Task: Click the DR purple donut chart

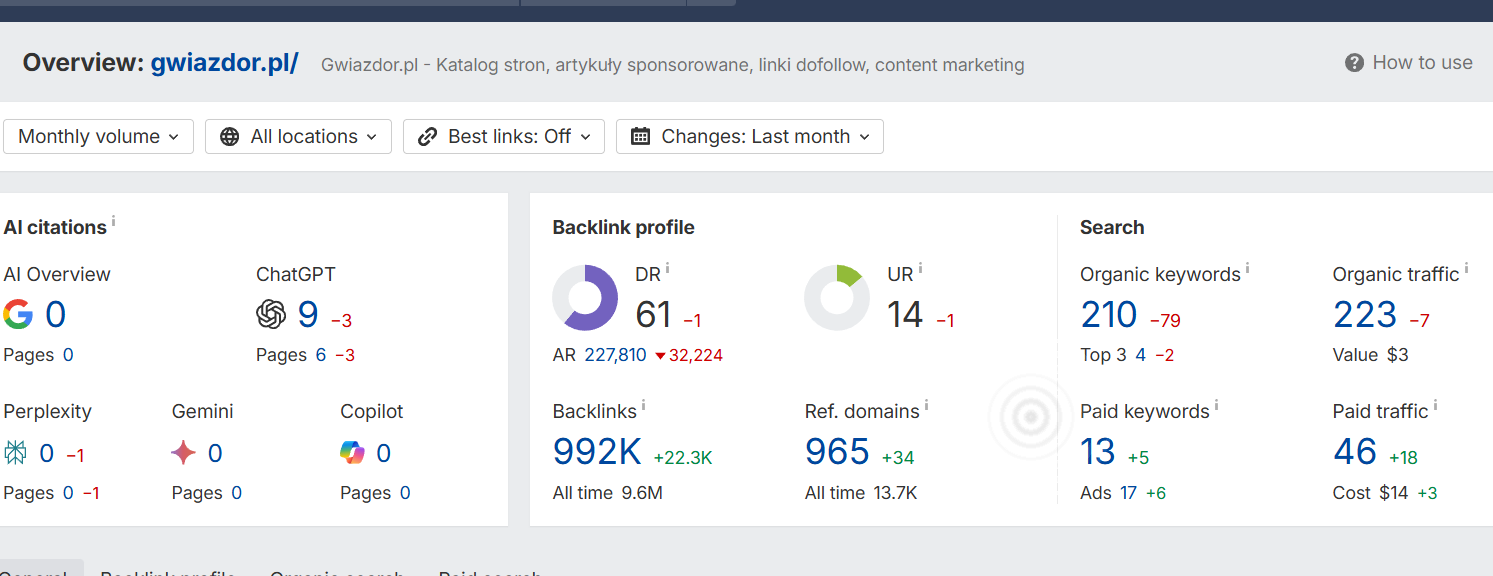Action: point(585,298)
